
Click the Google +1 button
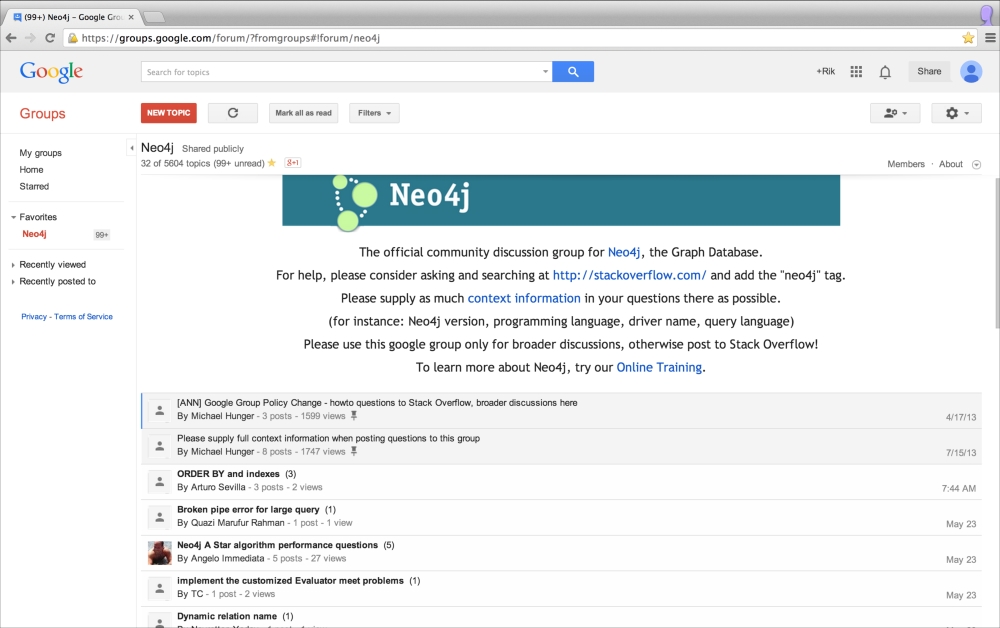point(293,163)
